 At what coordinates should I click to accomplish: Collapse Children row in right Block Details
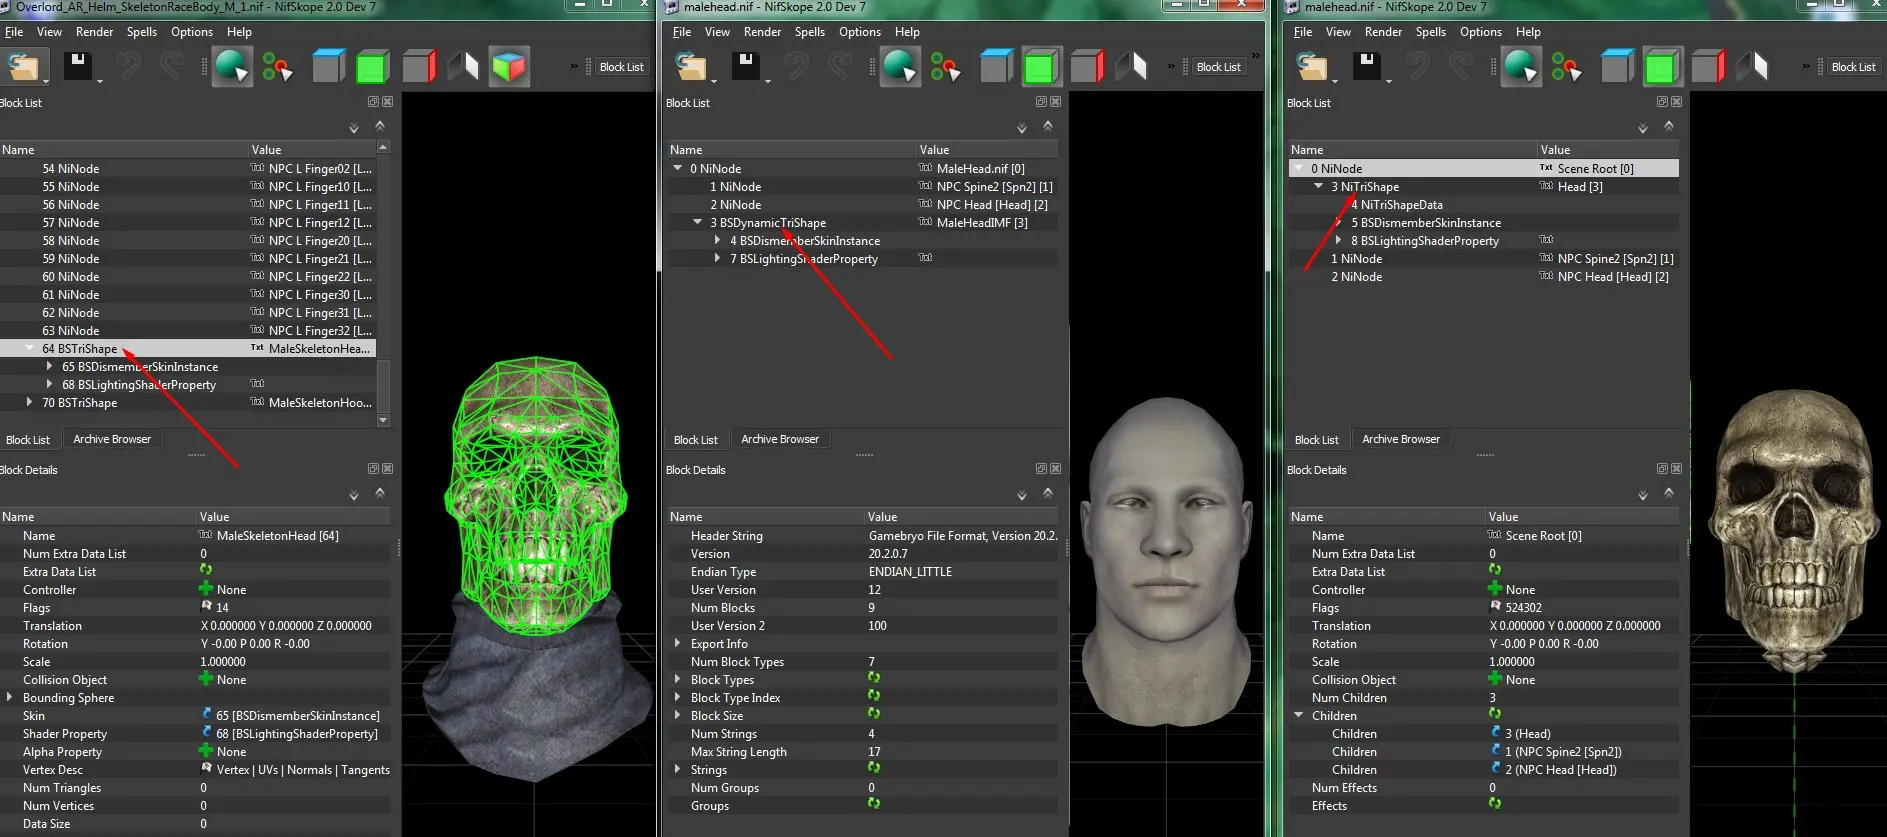pyautogui.click(x=1298, y=716)
